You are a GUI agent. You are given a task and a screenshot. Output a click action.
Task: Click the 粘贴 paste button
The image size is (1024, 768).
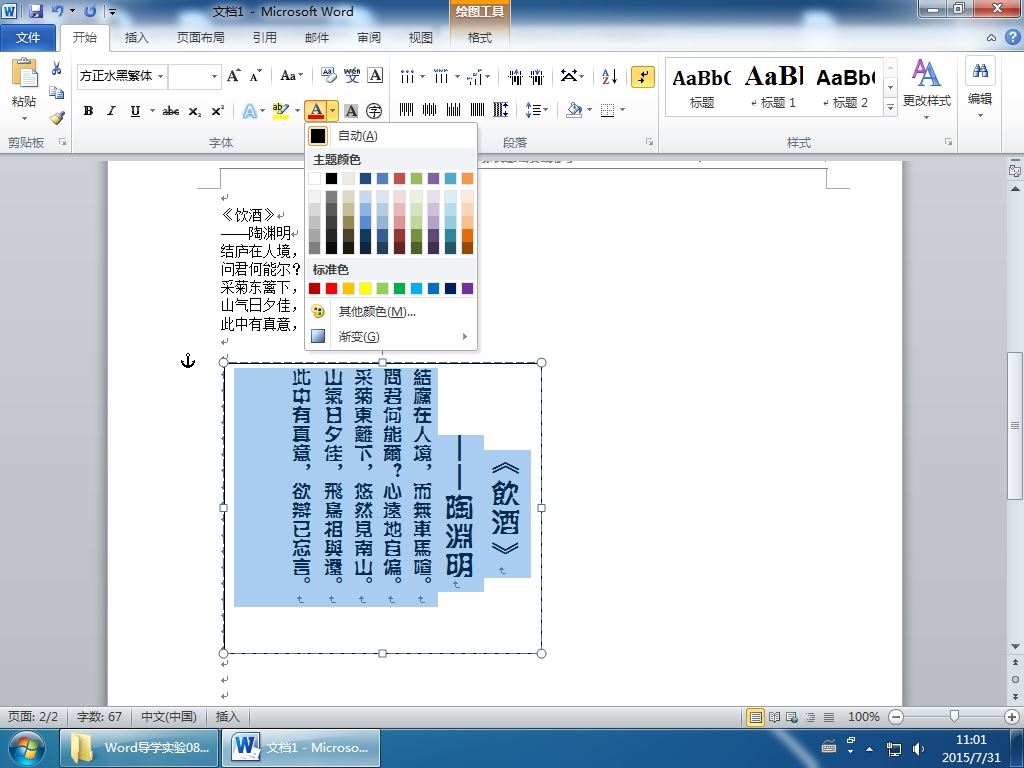coord(24,89)
